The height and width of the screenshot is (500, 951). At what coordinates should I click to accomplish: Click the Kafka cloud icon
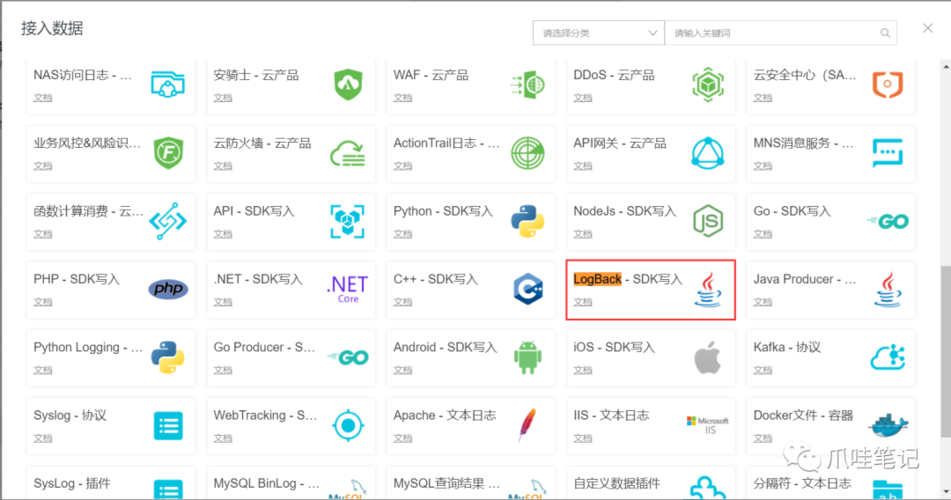coord(888,357)
